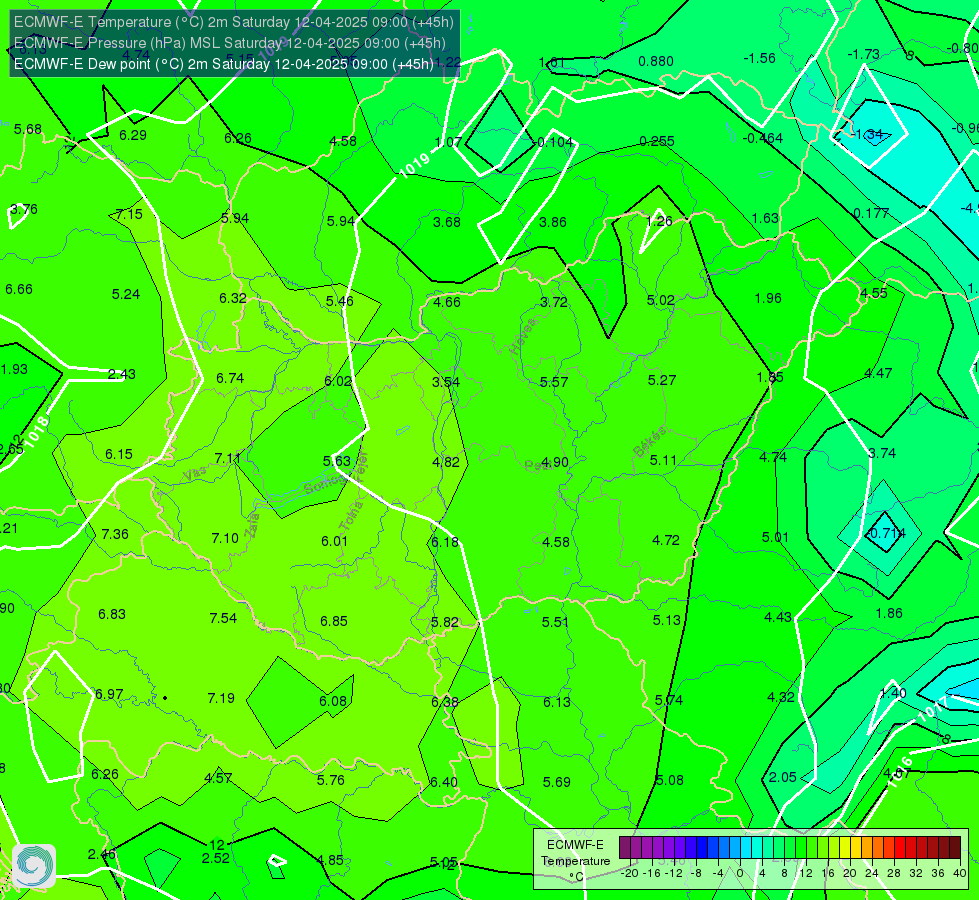
Task: Click the ECMWF swirl logo icon
Action: 34,866
